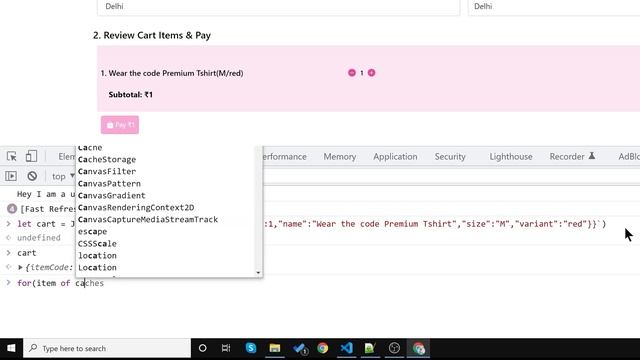Pick the CSSScale autocomplete suggestion
This screenshot has width=640, height=360.
tap(97, 244)
